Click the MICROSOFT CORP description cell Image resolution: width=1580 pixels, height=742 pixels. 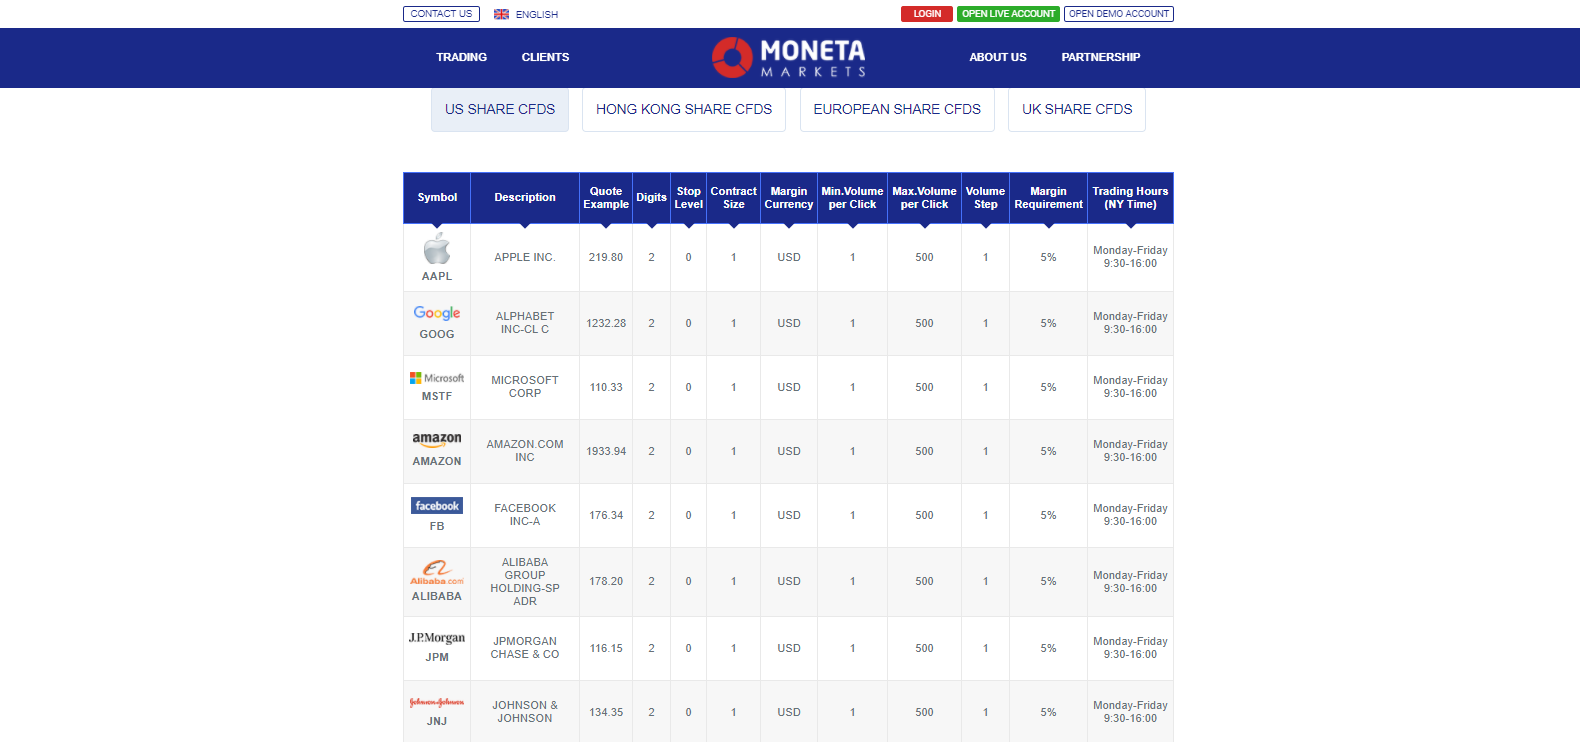point(525,386)
